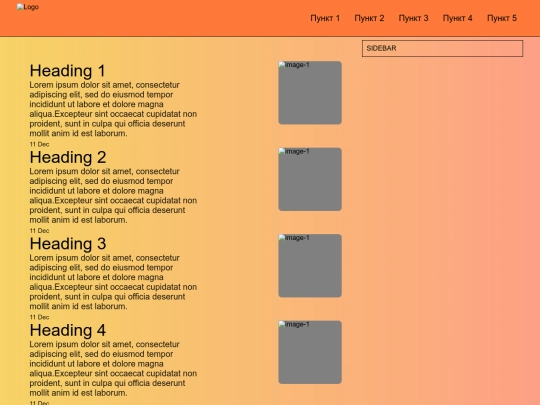Screen dimensions: 540x405
Task: Click the image thumbnail beside Heading 1
Action: [310, 93]
